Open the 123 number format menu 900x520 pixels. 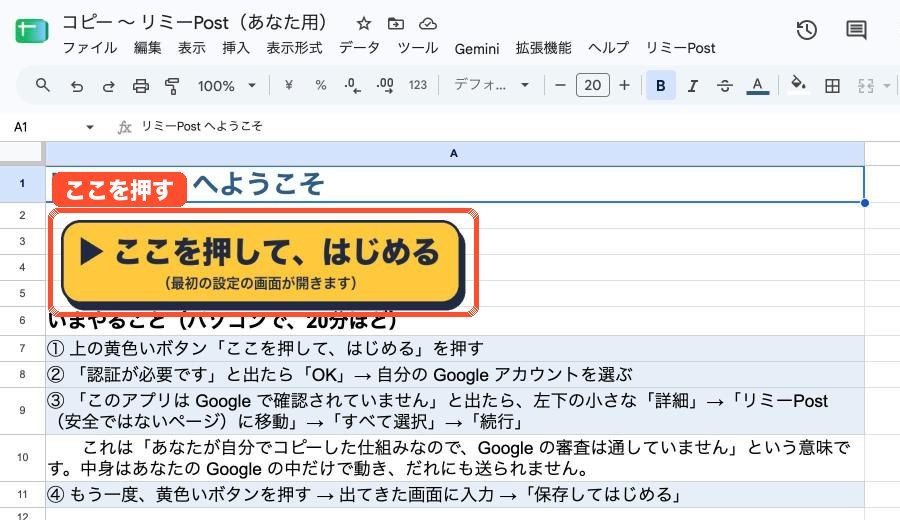coord(418,86)
